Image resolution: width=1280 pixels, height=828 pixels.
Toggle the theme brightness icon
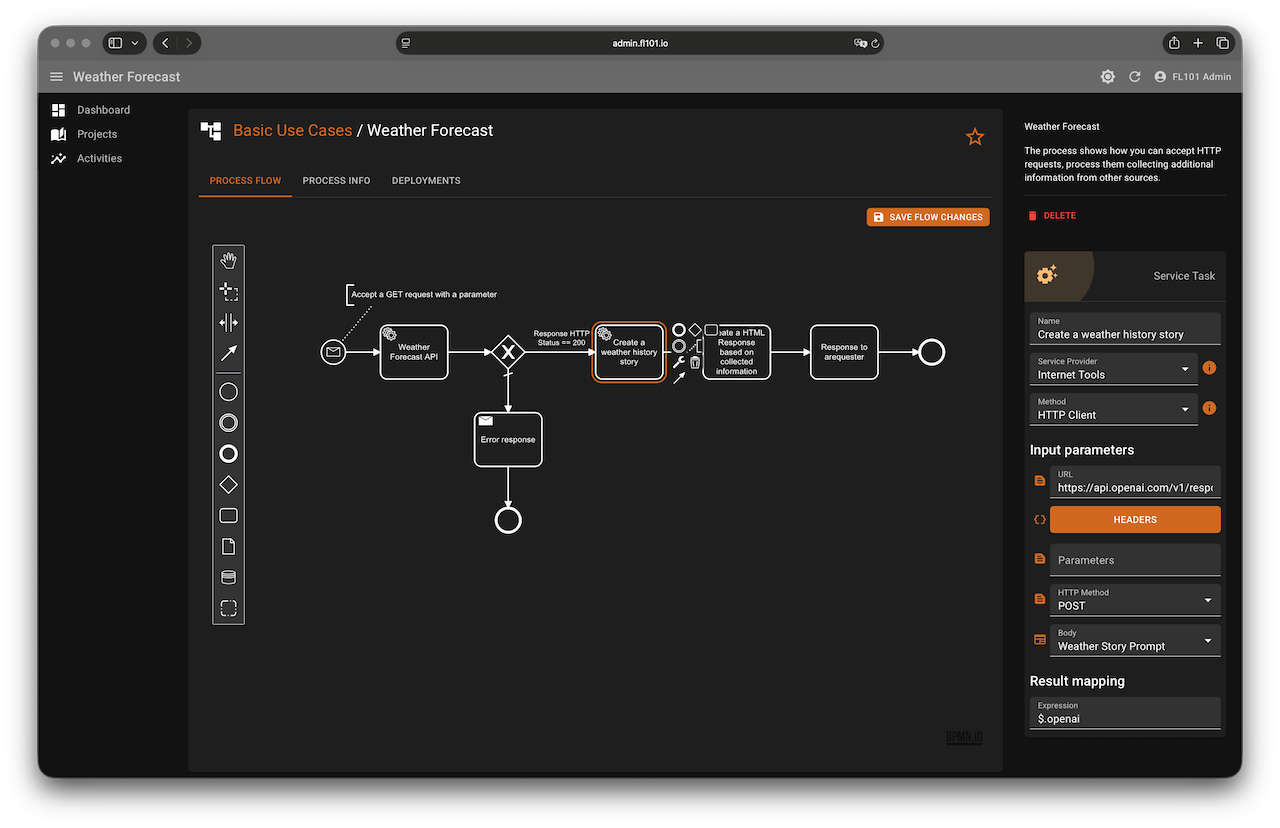point(1107,77)
